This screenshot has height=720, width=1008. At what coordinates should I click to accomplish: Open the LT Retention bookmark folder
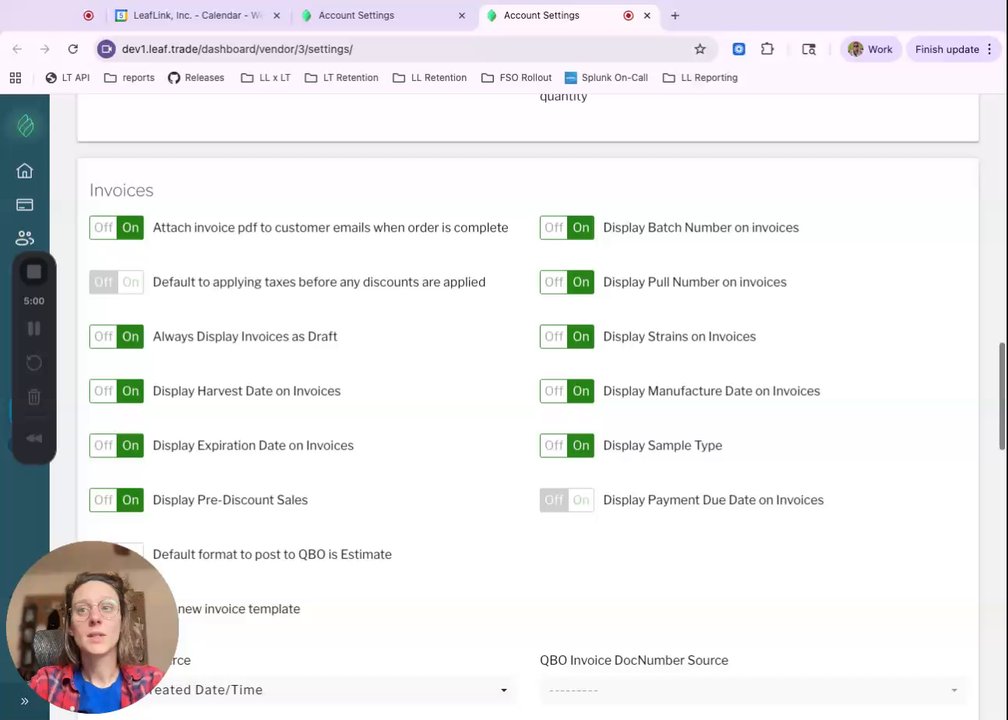click(341, 78)
